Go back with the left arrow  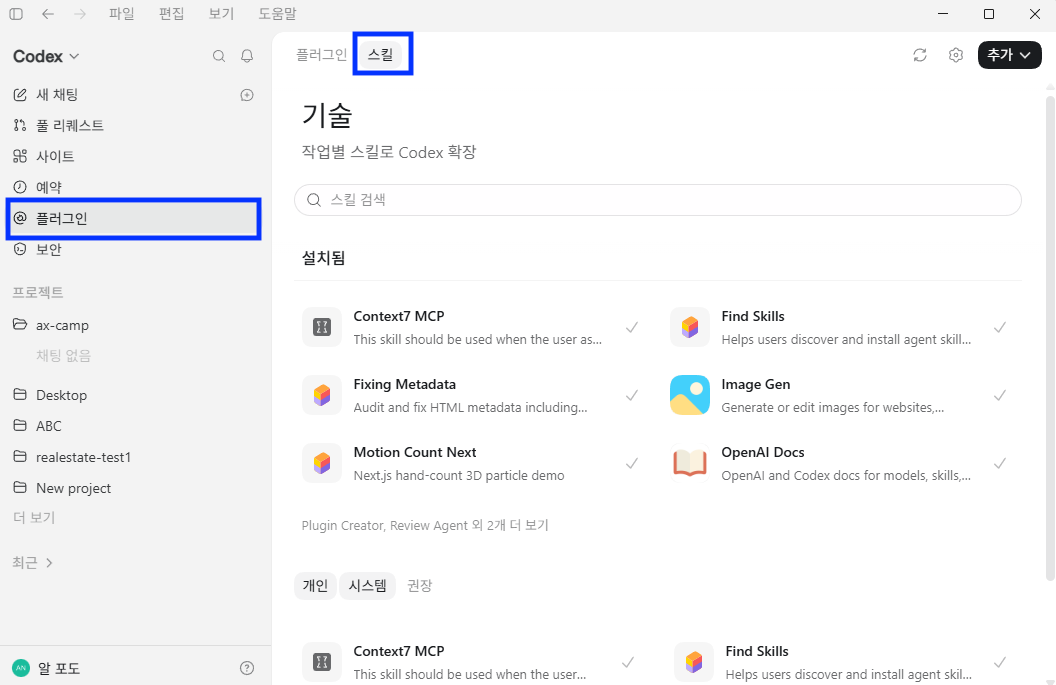click(x=48, y=14)
